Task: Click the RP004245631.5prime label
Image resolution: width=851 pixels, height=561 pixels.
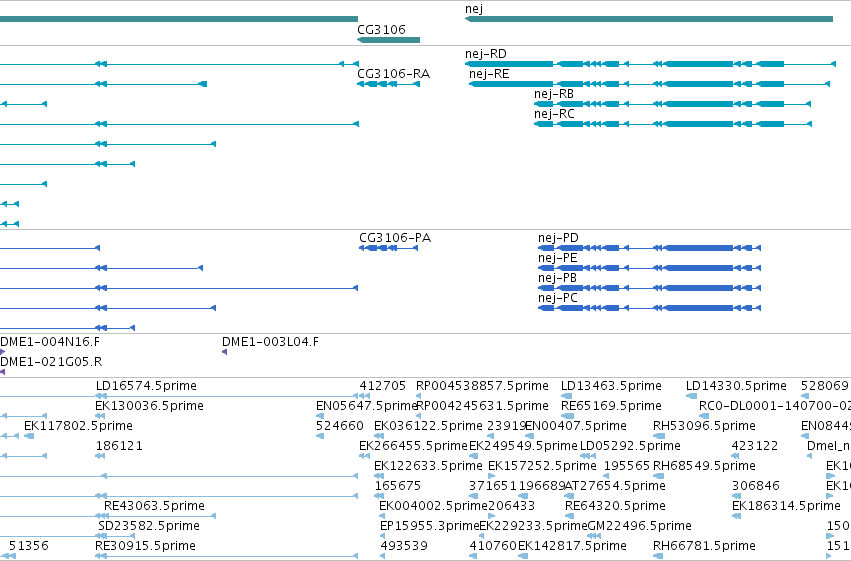Action: point(482,406)
